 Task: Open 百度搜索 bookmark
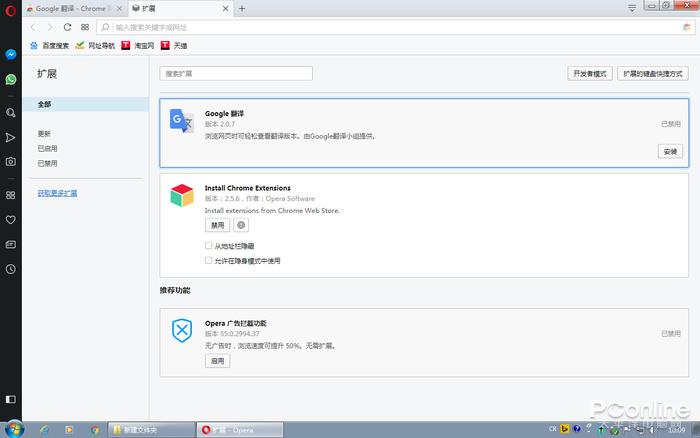pyautogui.click(x=50, y=46)
